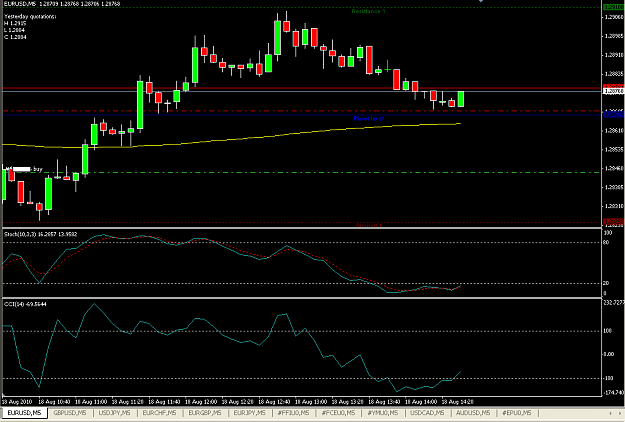Select the EURJPY,M5 chart tab
This screenshot has width=625, height=422.
point(250,413)
